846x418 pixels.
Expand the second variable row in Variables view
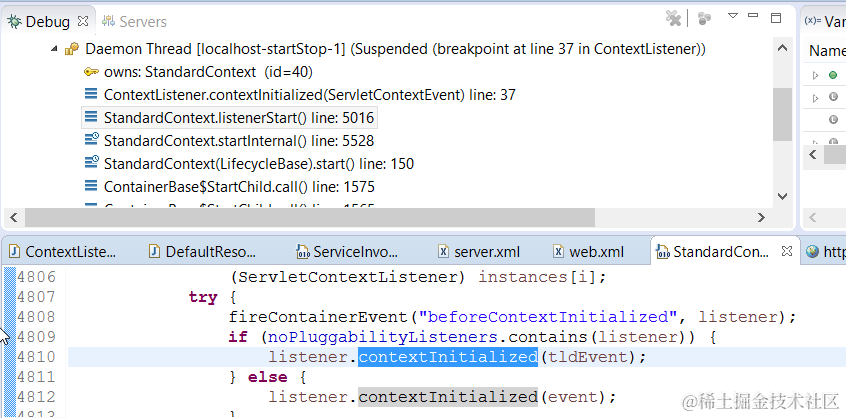point(815,98)
